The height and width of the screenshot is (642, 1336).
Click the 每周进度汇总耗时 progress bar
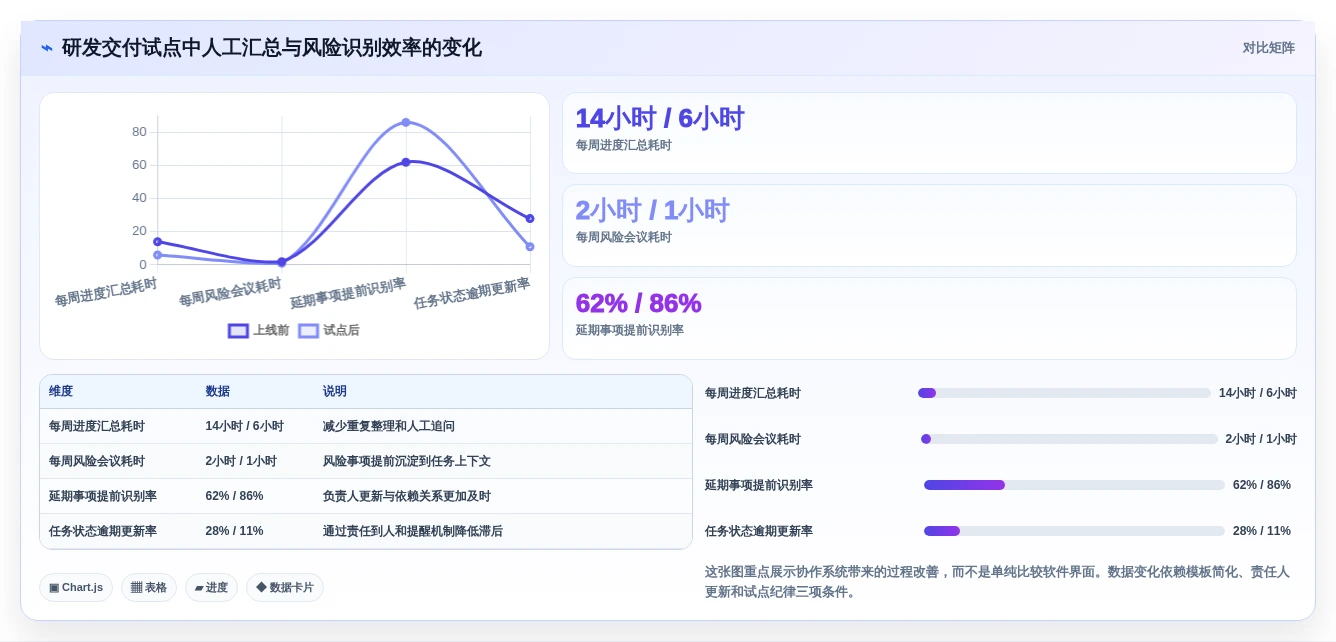pyautogui.click(x=1064, y=393)
